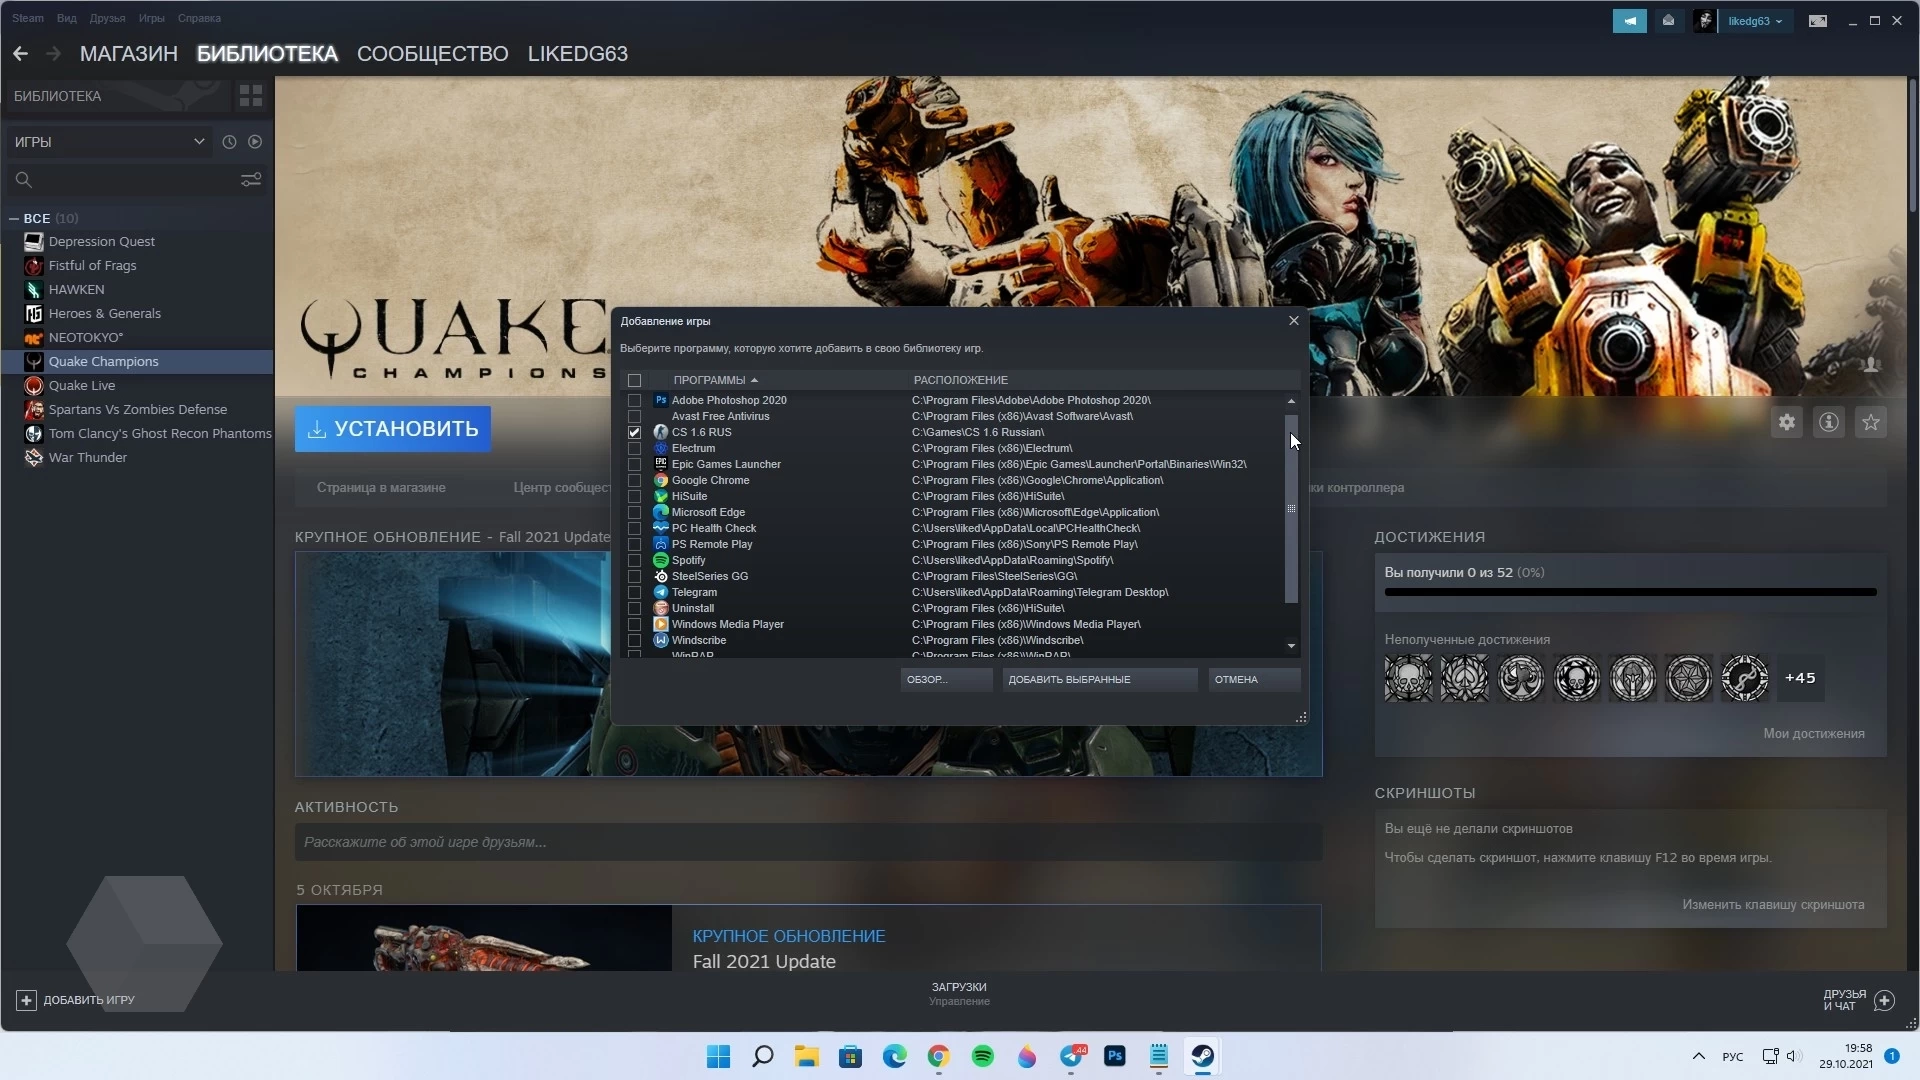Sort by ПРОГРАММЫ column header
This screenshot has width=1920, height=1080.
pos(714,380)
